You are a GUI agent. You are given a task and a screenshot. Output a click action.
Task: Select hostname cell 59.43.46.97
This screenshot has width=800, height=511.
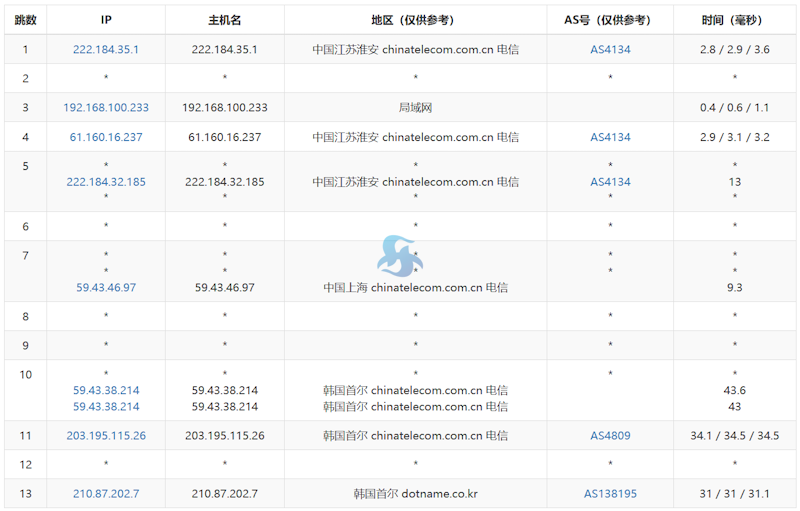224,288
